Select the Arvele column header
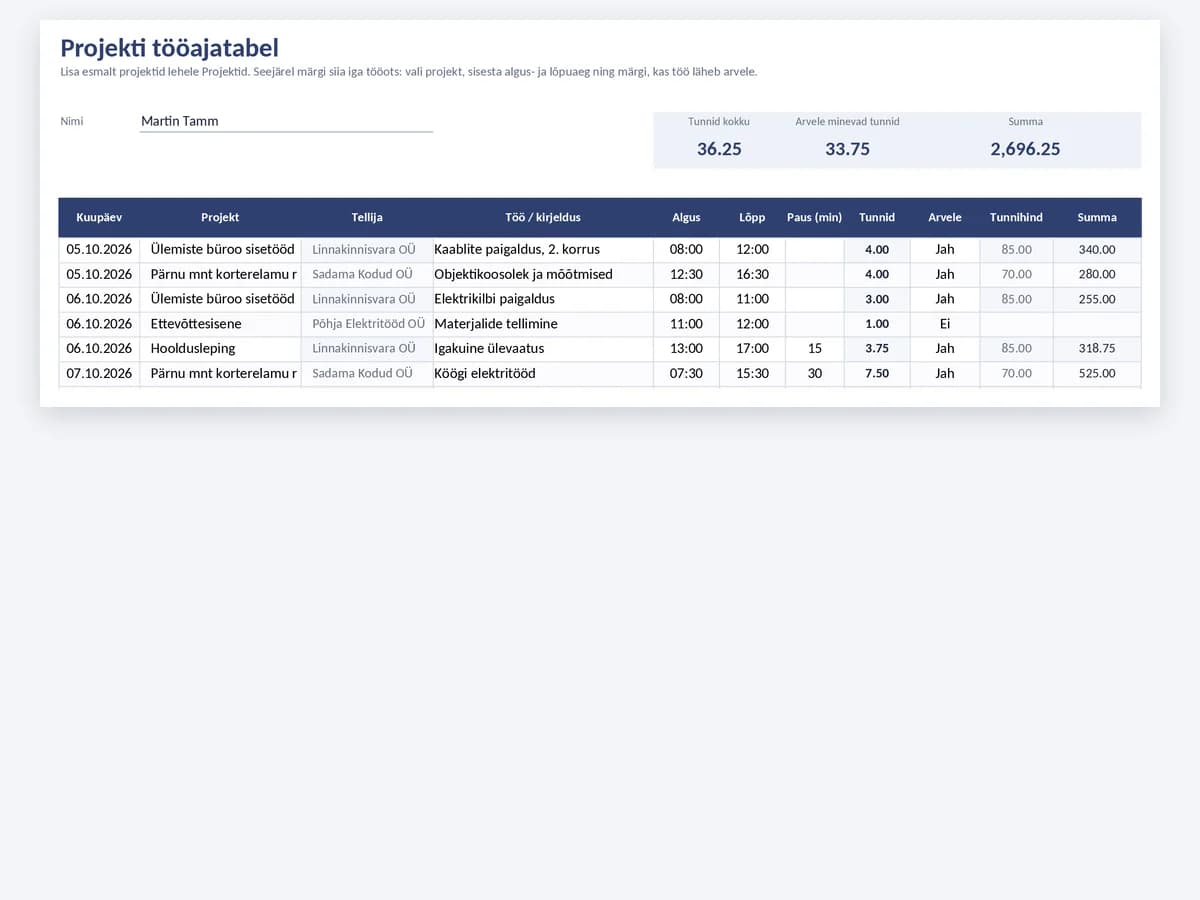 [945, 217]
